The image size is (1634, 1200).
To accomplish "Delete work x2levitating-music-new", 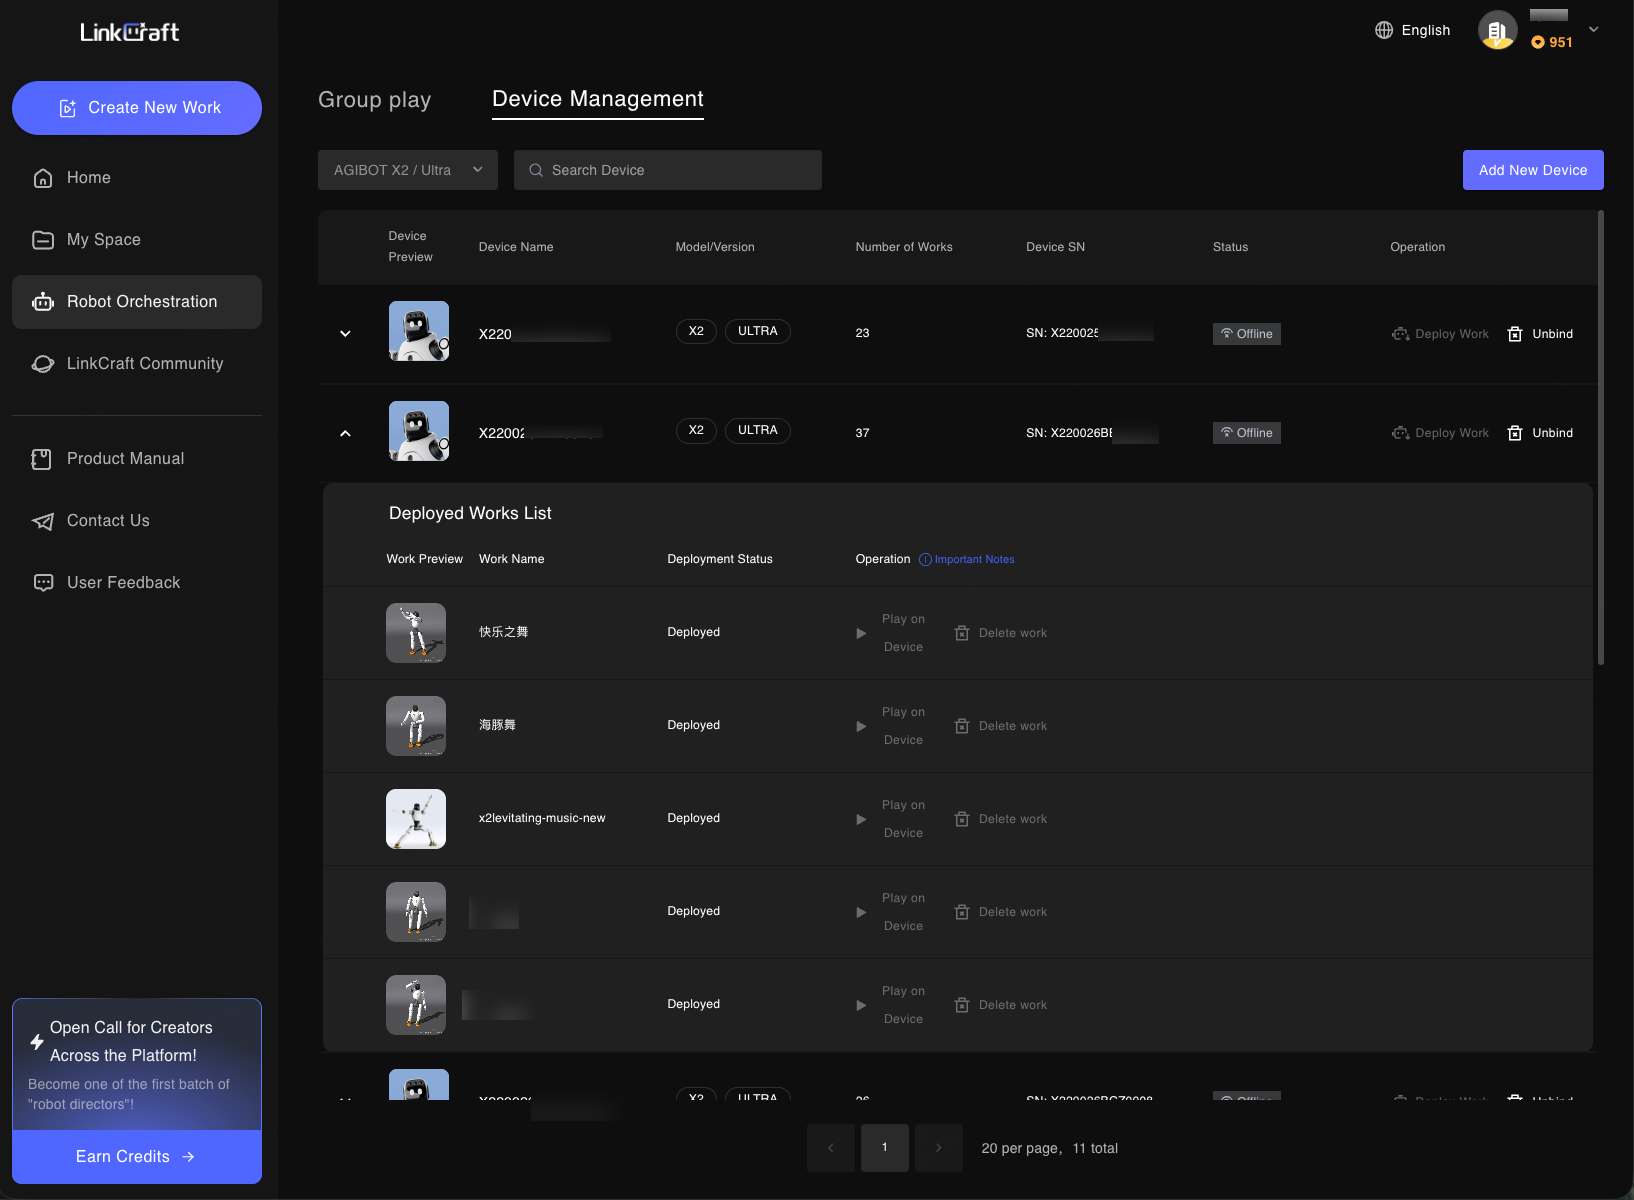I will pyautogui.click(x=1001, y=819).
